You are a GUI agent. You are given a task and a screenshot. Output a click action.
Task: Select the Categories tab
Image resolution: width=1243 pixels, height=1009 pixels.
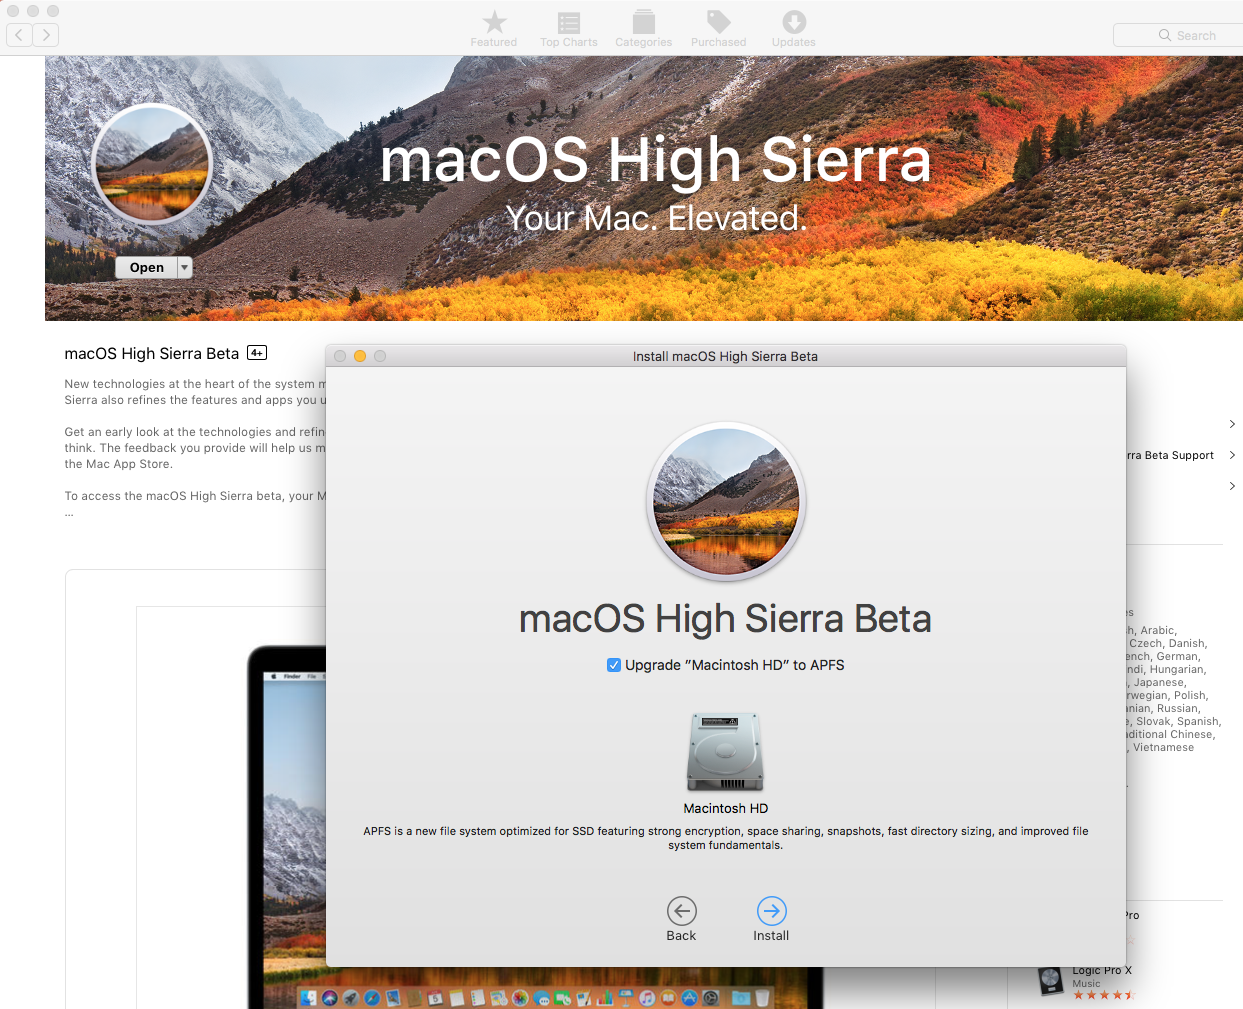pyautogui.click(x=644, y=29)
